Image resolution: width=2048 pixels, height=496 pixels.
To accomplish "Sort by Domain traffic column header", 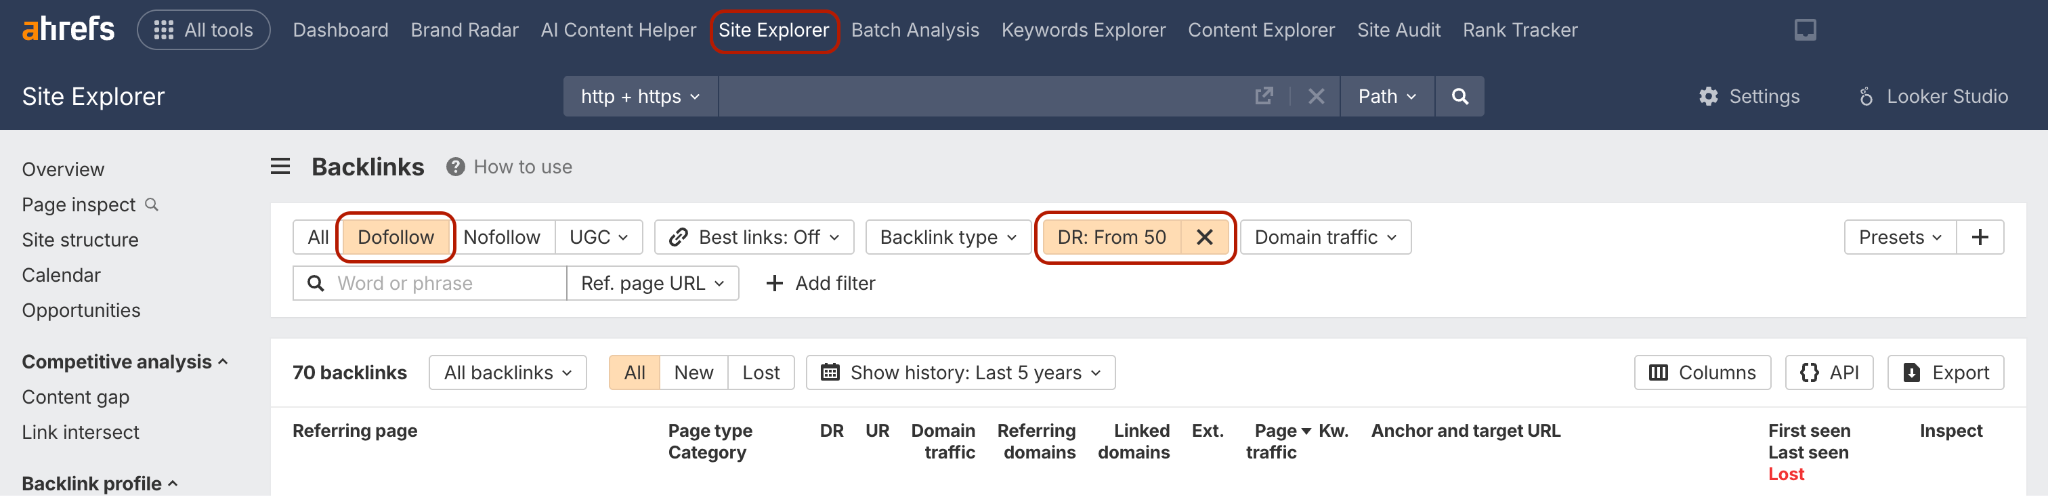I will click(943, 441).
